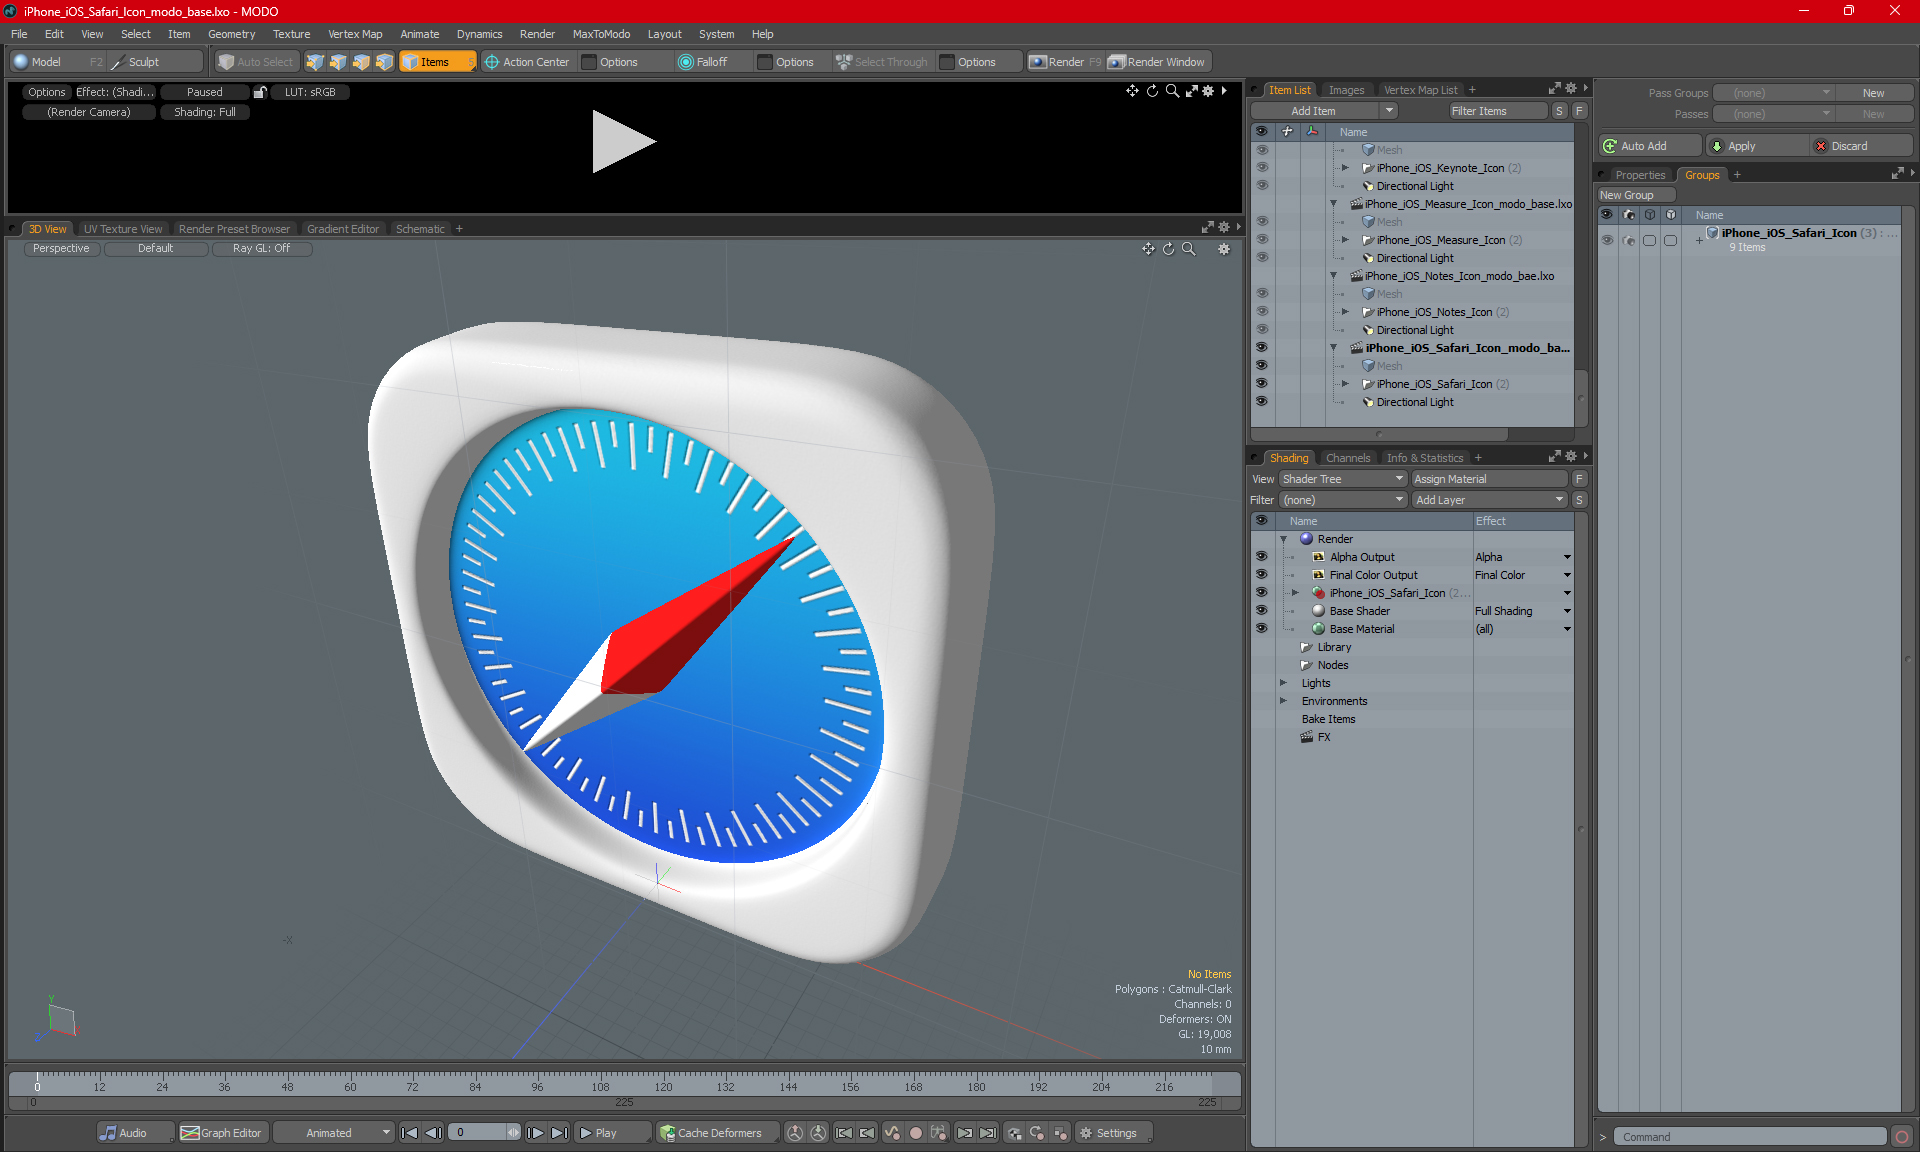Collapse iPhone_iOS_Notes_Icon_modo_bae.lxo scene
This screenshot has width=1920, height=1152.
[x=1333, y=276]
